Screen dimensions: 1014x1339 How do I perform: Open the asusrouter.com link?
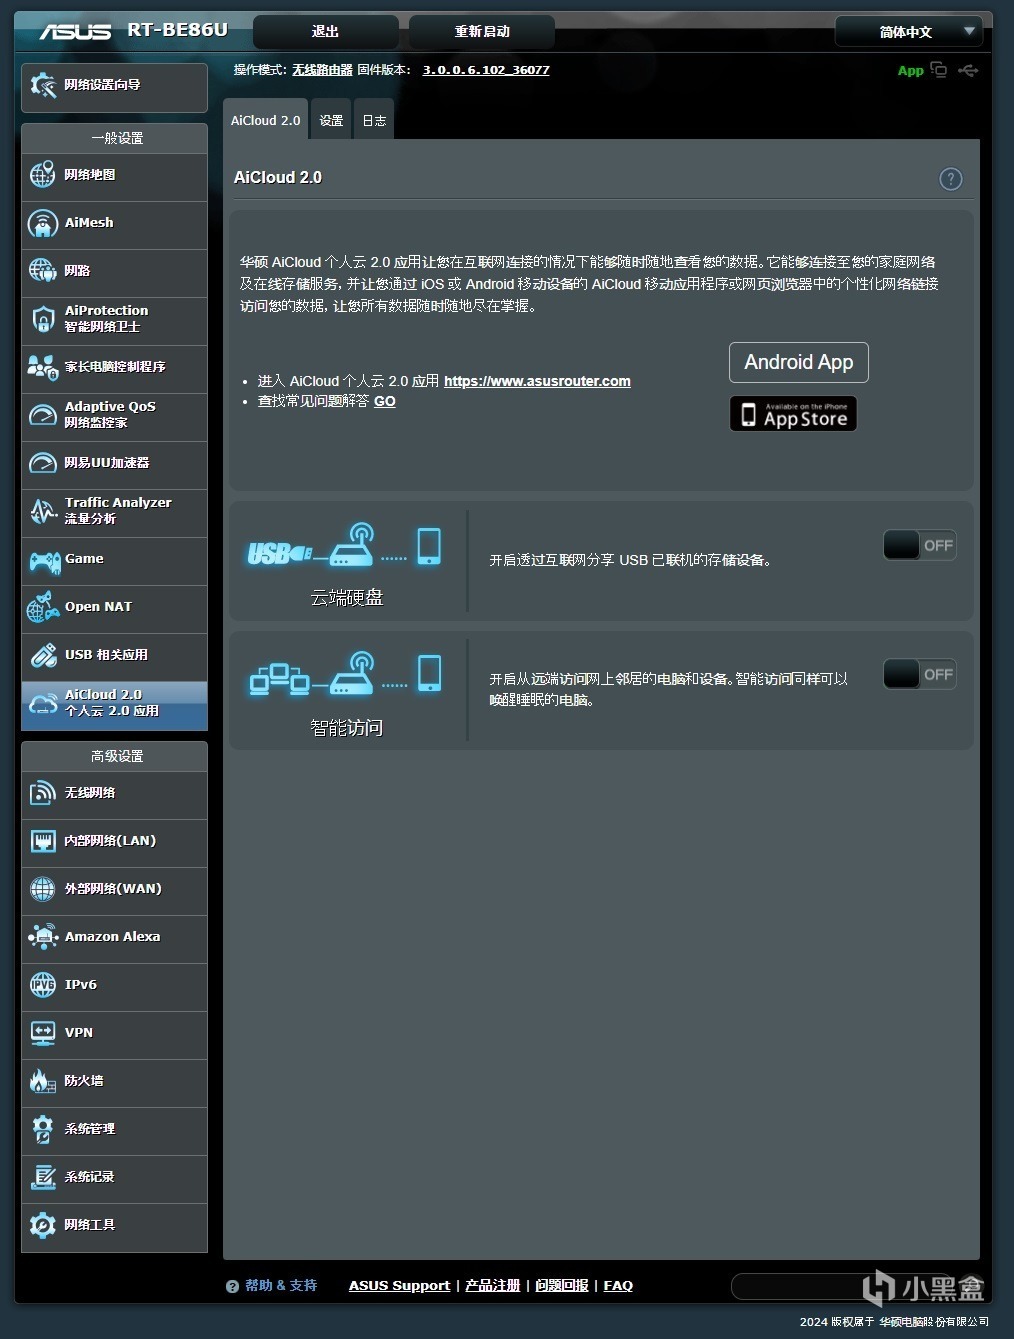(537, 381)
